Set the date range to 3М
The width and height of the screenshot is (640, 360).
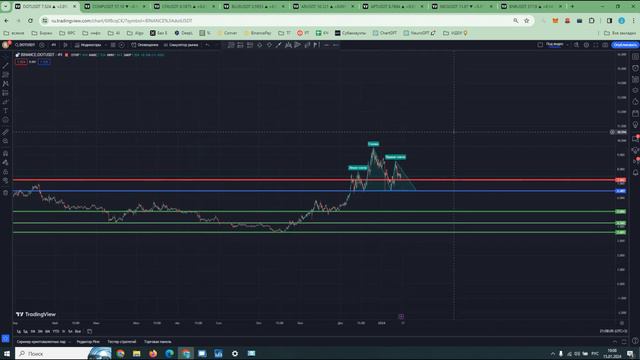coord(40,331)
